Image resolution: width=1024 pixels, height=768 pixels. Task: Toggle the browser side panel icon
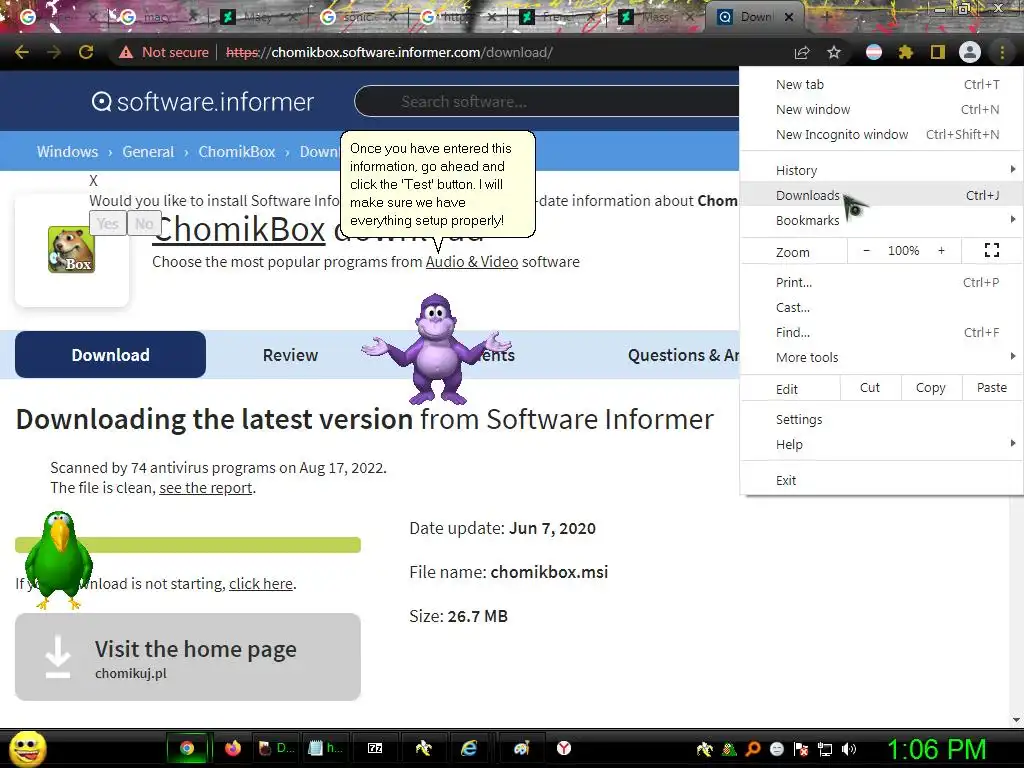tap(937, 52)
